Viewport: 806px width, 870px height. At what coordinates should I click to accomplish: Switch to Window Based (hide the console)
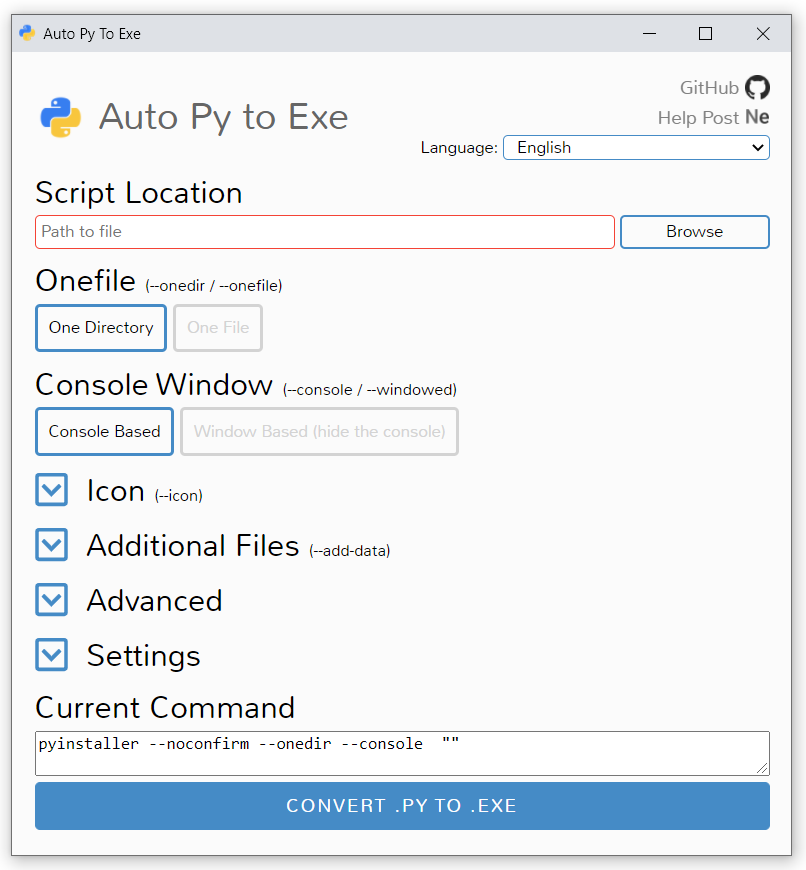point(319,431)
